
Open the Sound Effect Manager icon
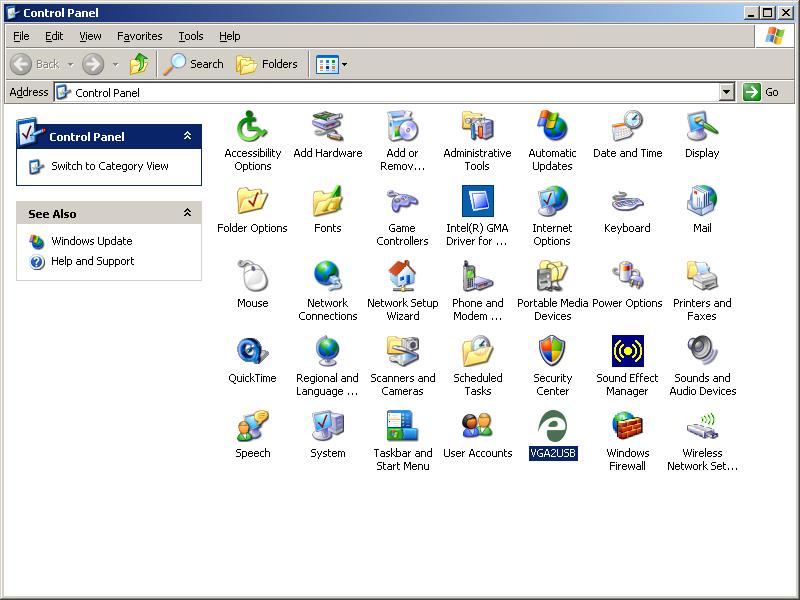point(627,352)
